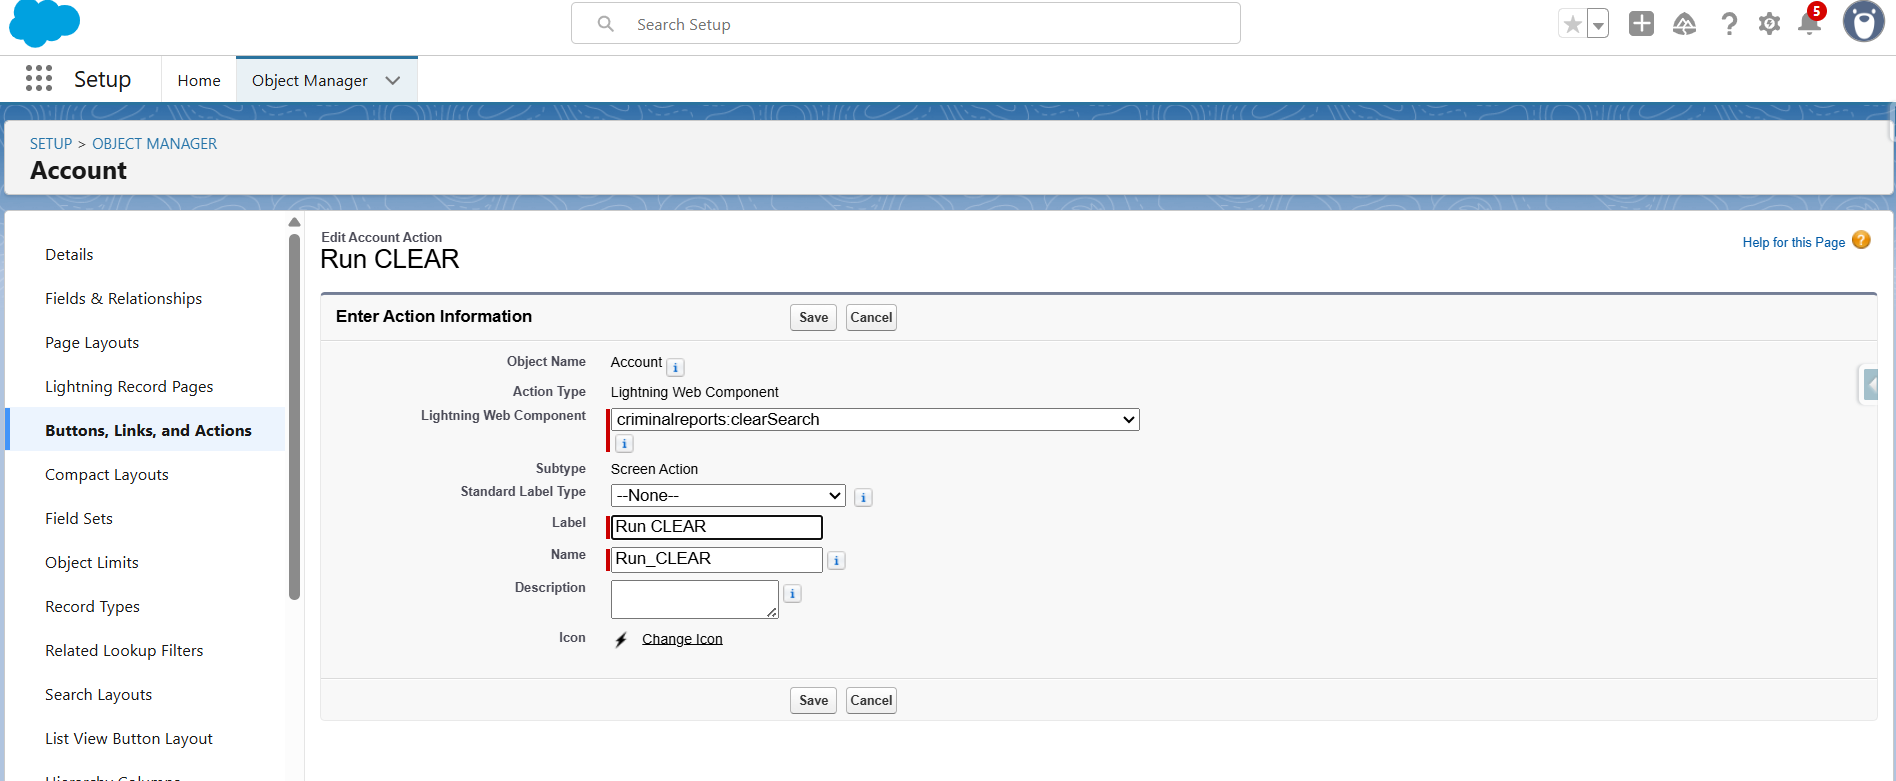Click the sidebar scroll up arrow

(294, 222)
